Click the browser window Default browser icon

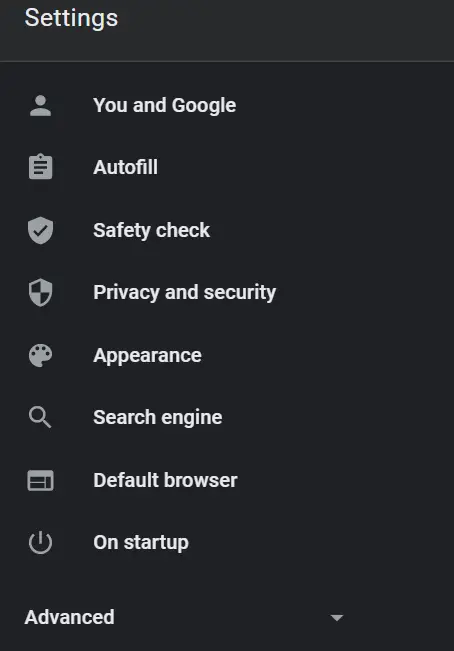[40, 480]
